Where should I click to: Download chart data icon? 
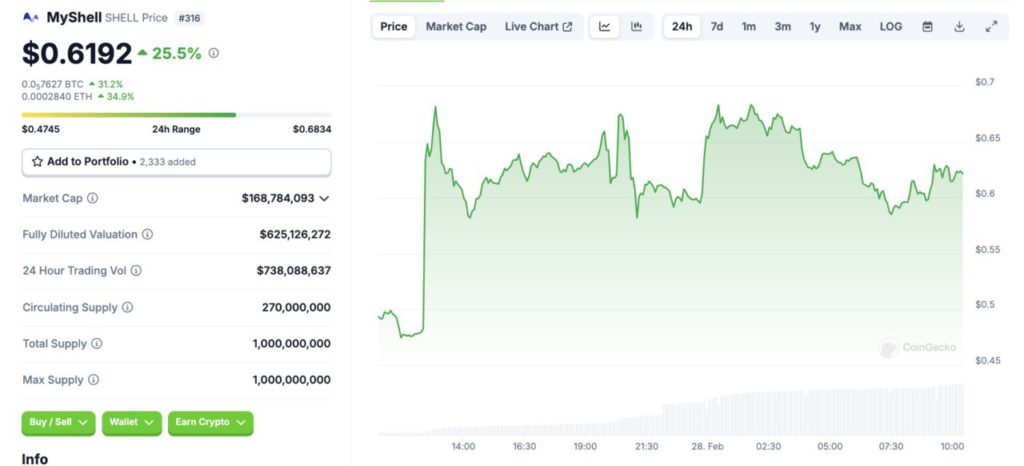point(959,27)
